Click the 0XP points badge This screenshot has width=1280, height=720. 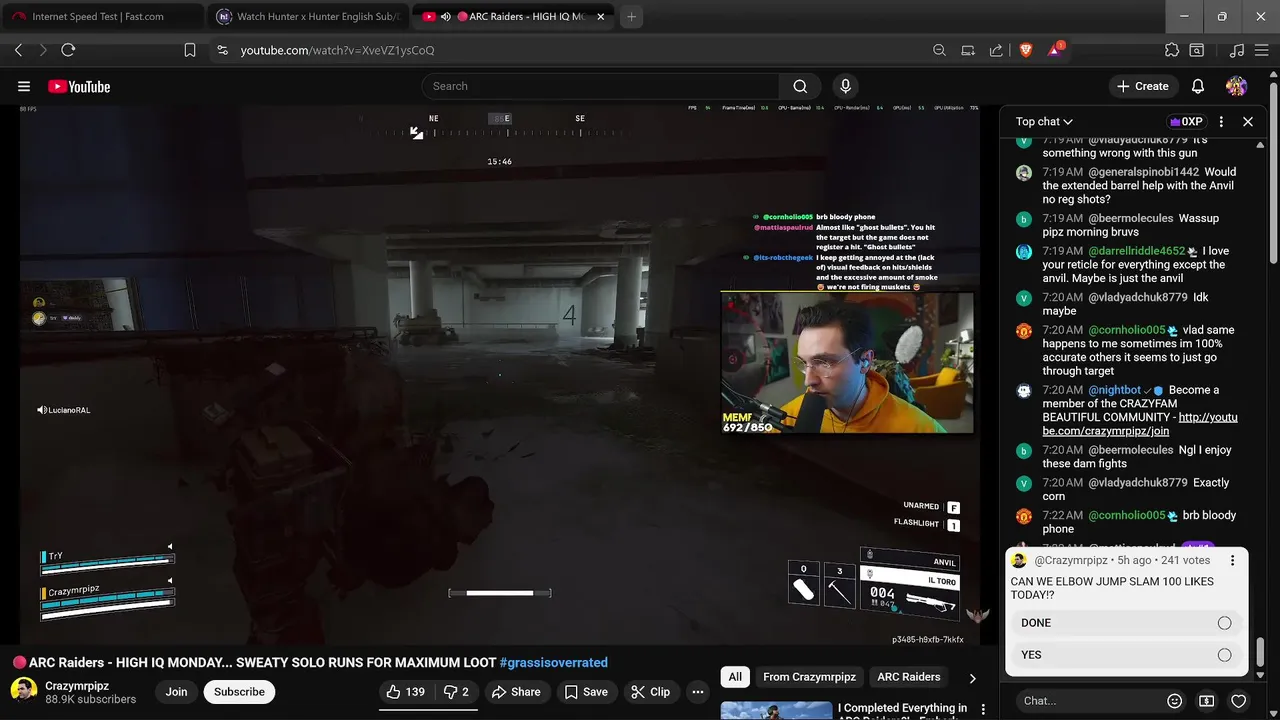[x=1186, y=122]
